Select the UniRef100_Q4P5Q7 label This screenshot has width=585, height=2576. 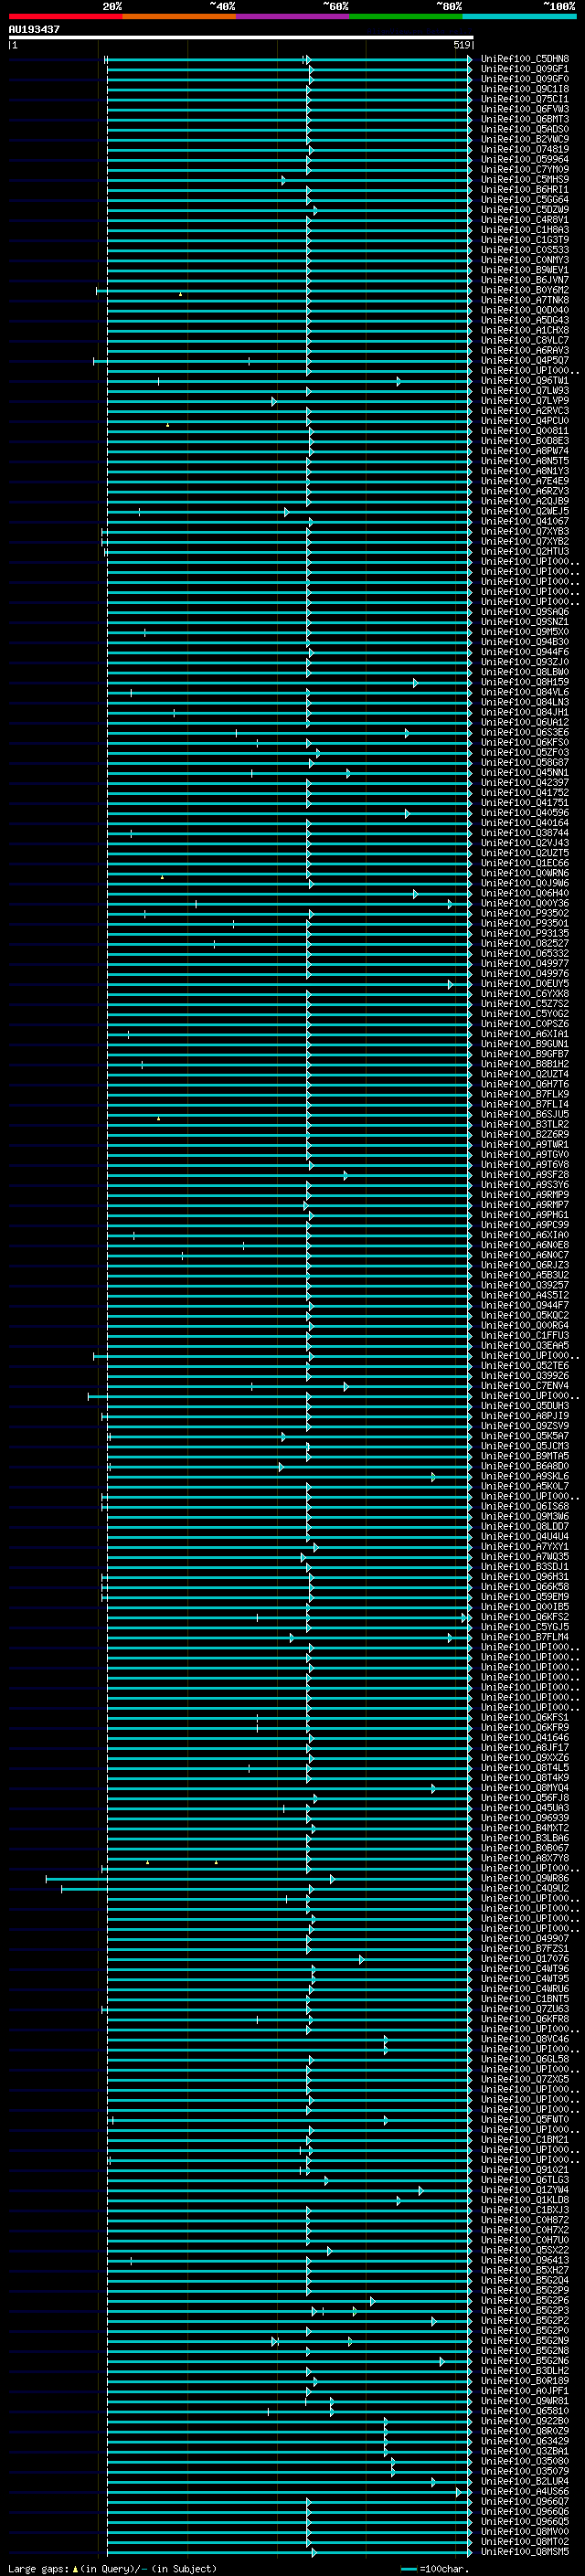(525, 360)
